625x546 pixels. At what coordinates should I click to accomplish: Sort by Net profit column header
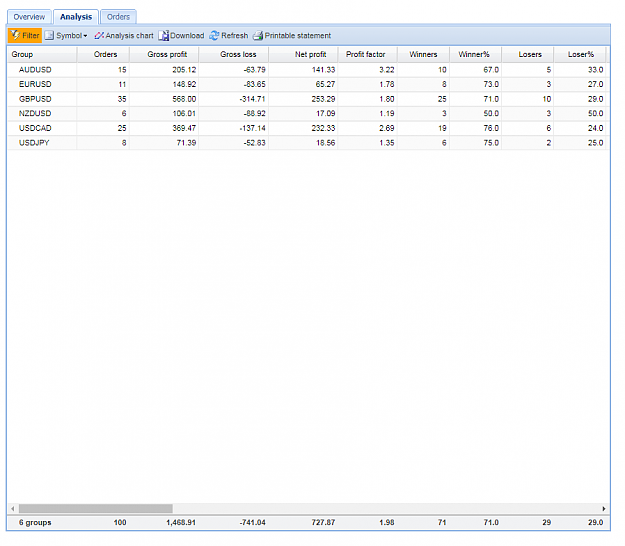pos(303,54)
